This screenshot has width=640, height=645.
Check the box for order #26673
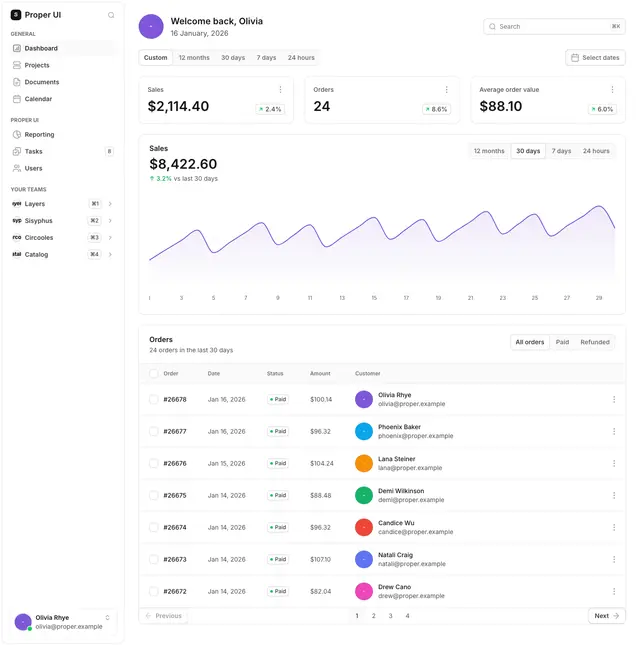153,559
